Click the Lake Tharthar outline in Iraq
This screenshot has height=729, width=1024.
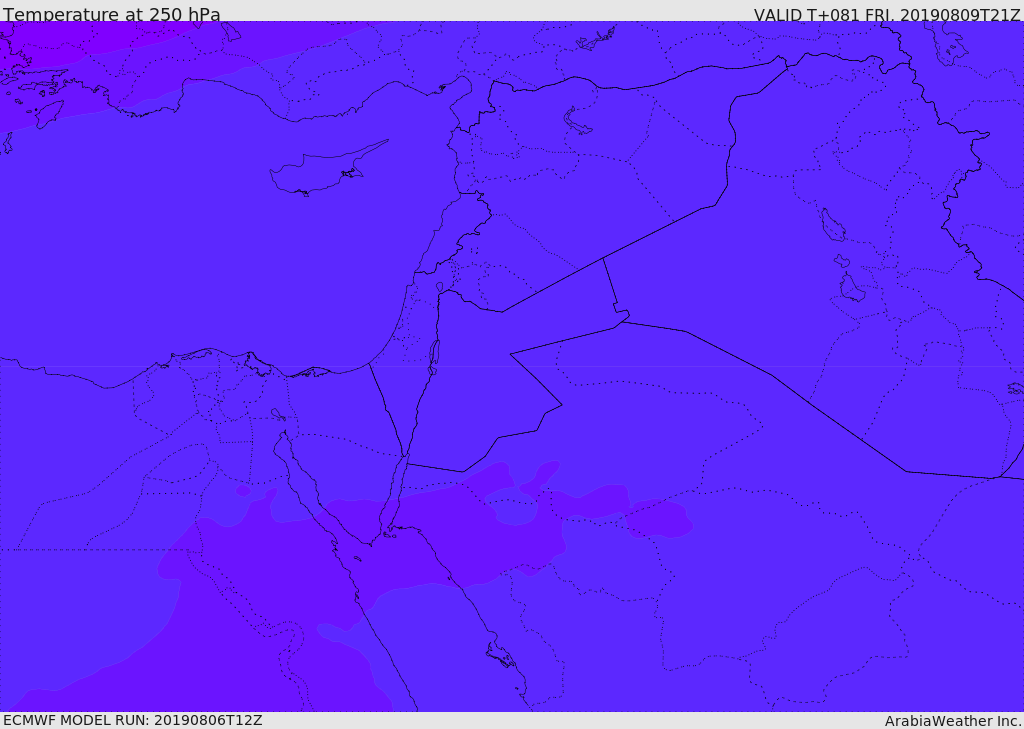832,225
